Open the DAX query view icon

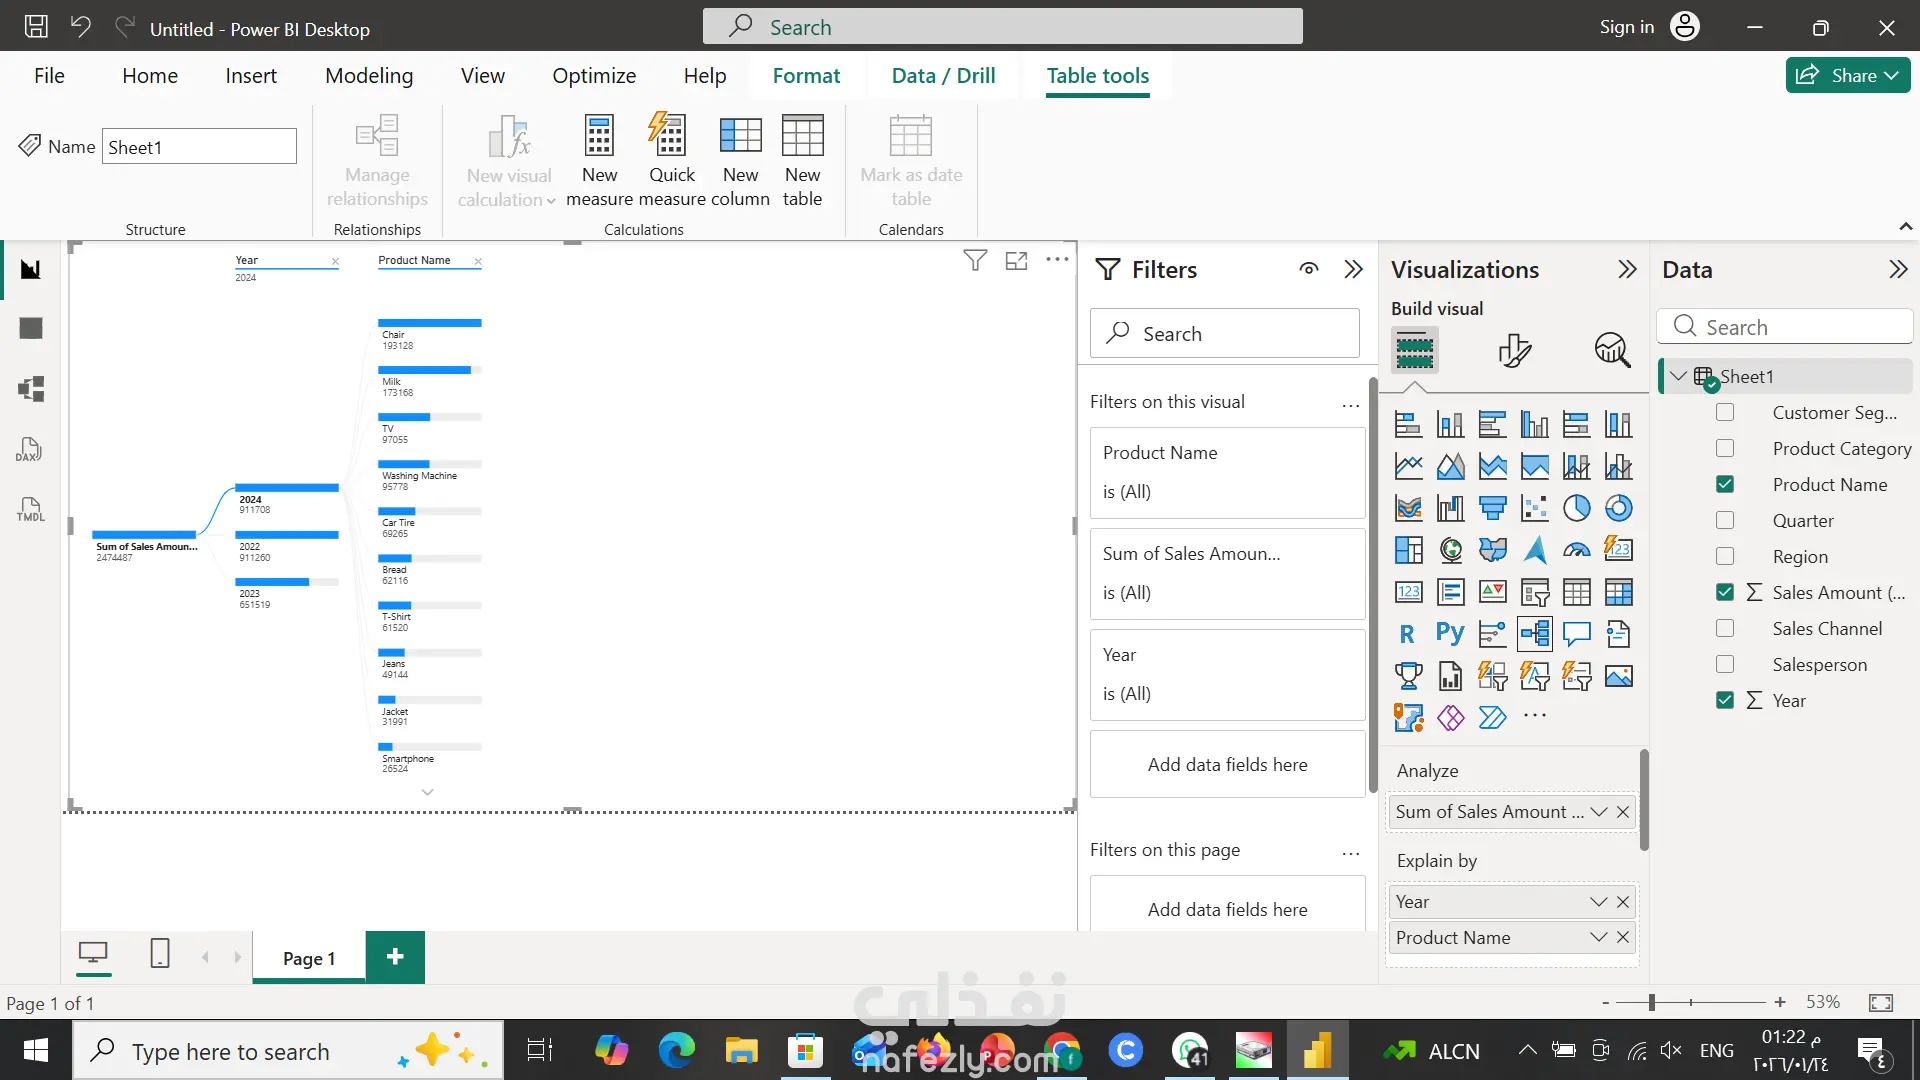click(x=30, y=449)
